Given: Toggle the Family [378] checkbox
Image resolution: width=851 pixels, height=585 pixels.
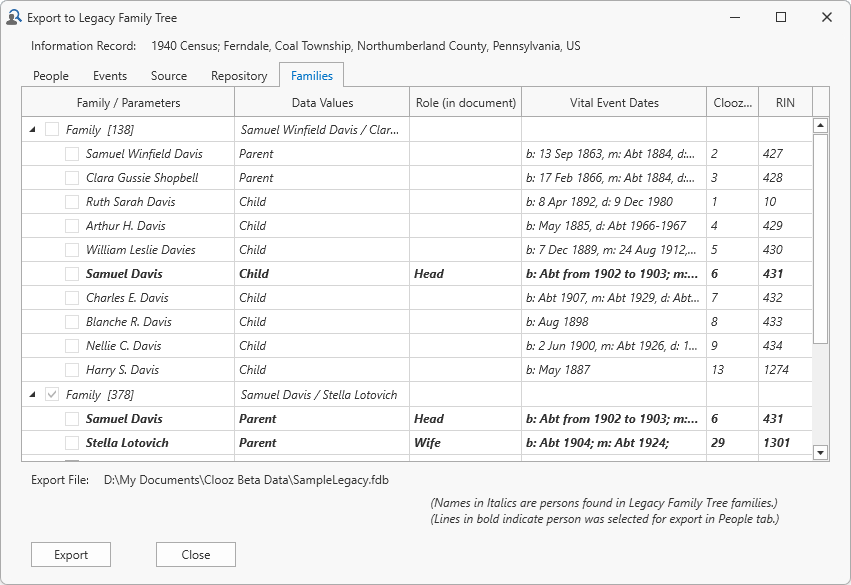Looking at the screenshot, I should tap(52, 395).
